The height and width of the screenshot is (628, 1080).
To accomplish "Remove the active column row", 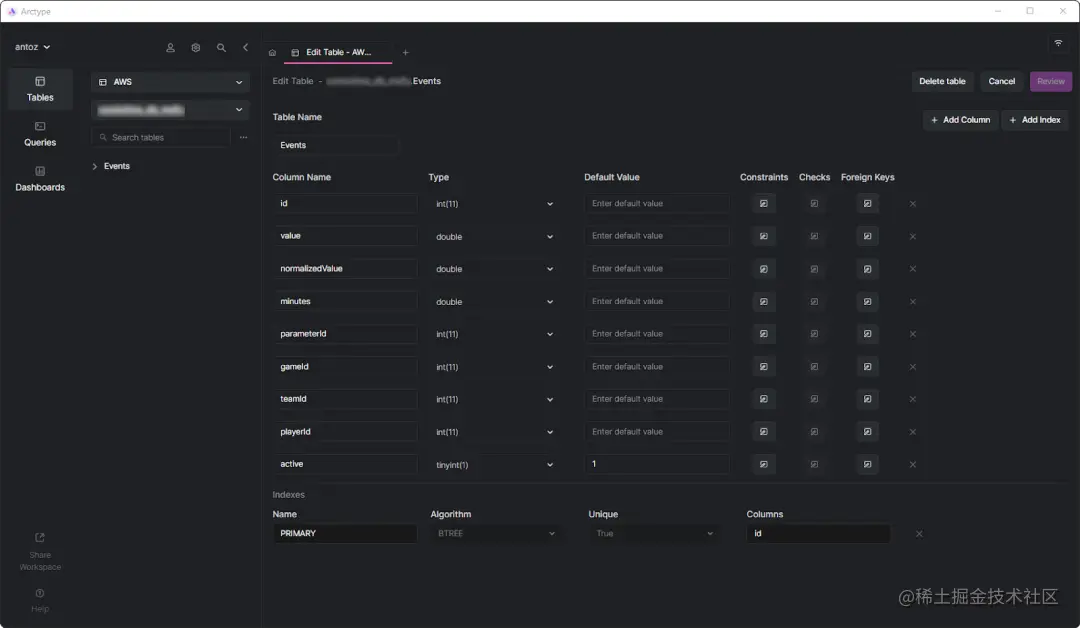I will pyautogui.click(x=913, y=465).
